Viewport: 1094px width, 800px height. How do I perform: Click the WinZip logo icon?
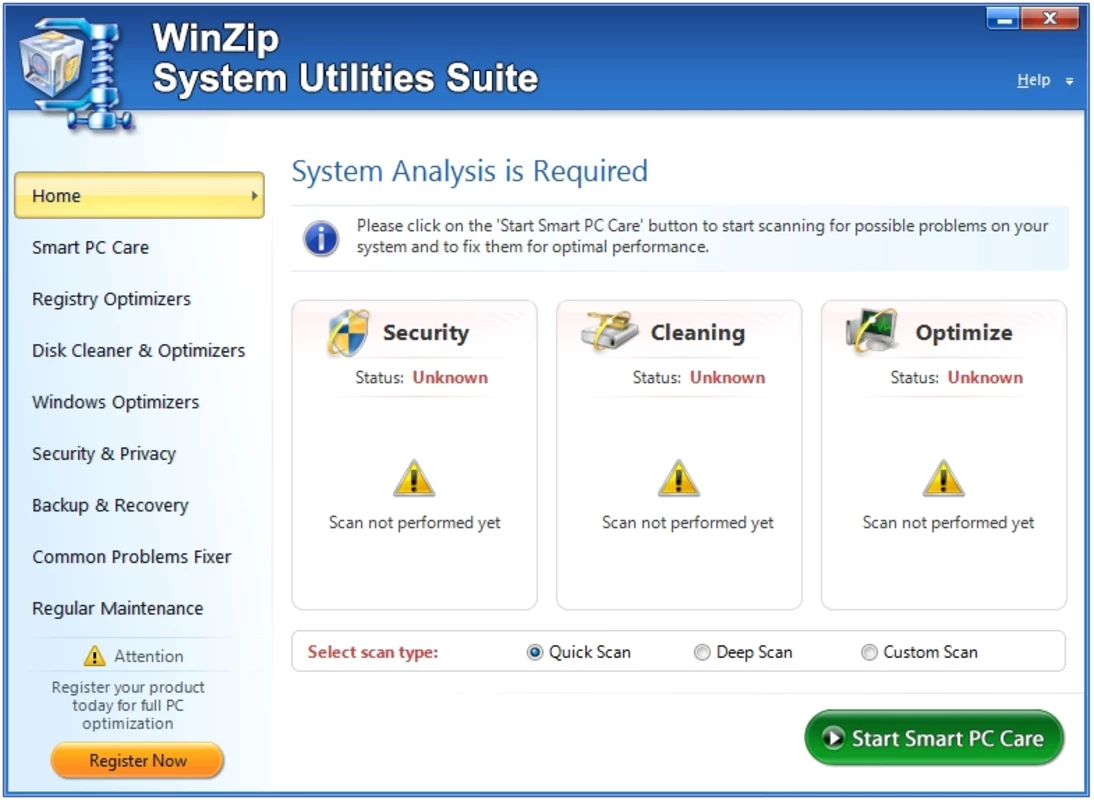point(75,73)
